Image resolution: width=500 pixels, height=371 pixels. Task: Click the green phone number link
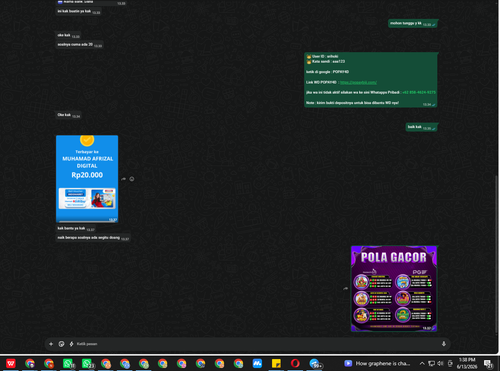pos(419,92)
